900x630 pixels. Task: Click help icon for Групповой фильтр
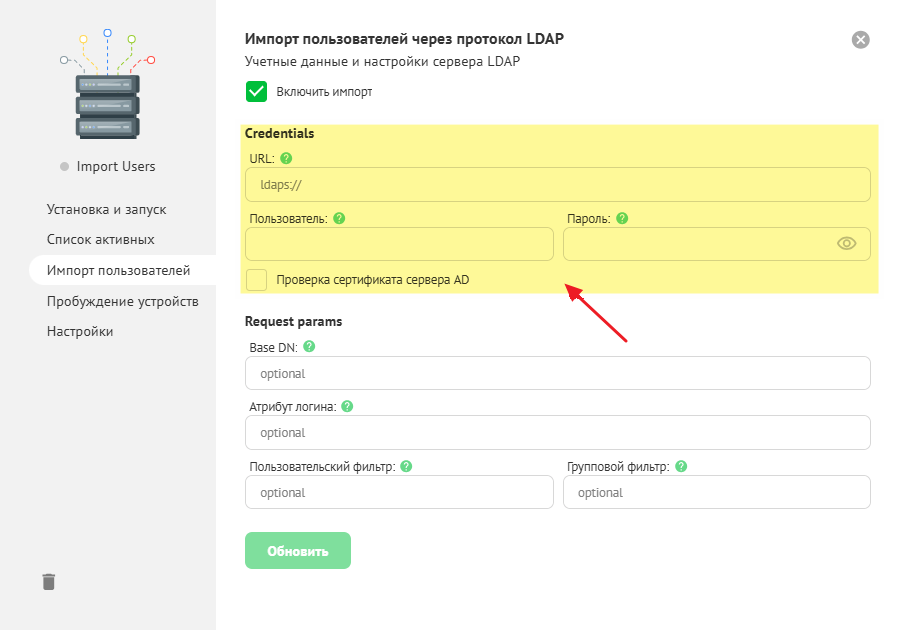pos(680,466)
